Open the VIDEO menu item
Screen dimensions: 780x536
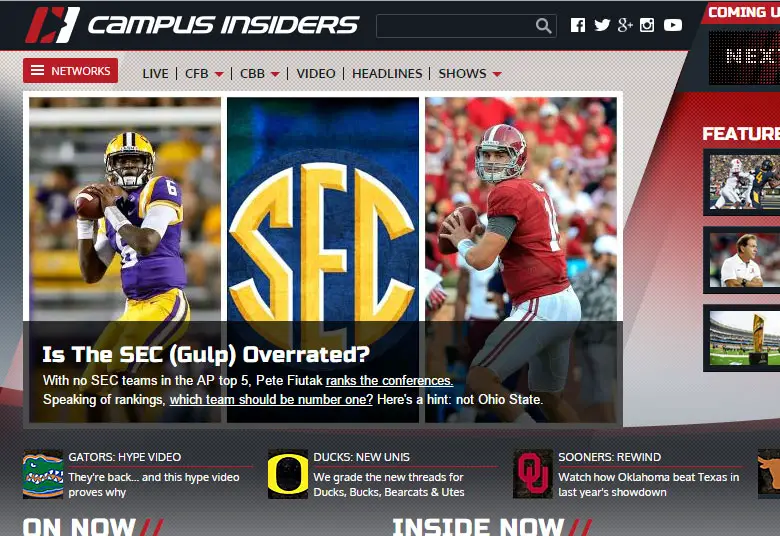point(316,74)
